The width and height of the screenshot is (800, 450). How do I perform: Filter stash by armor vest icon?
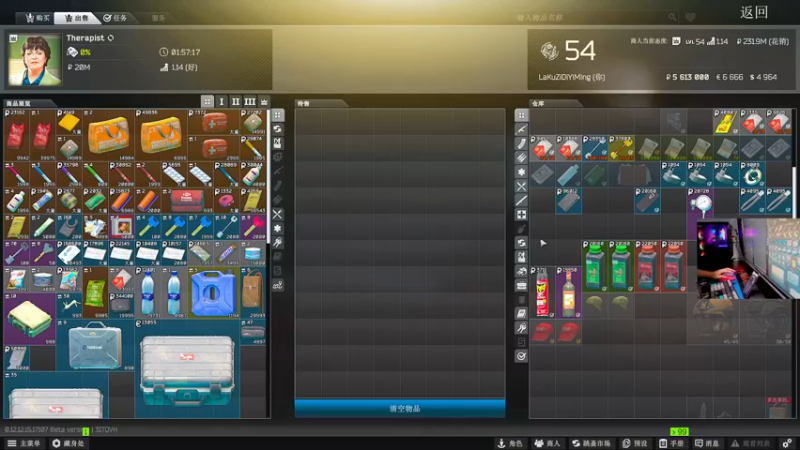coord(521,257)
